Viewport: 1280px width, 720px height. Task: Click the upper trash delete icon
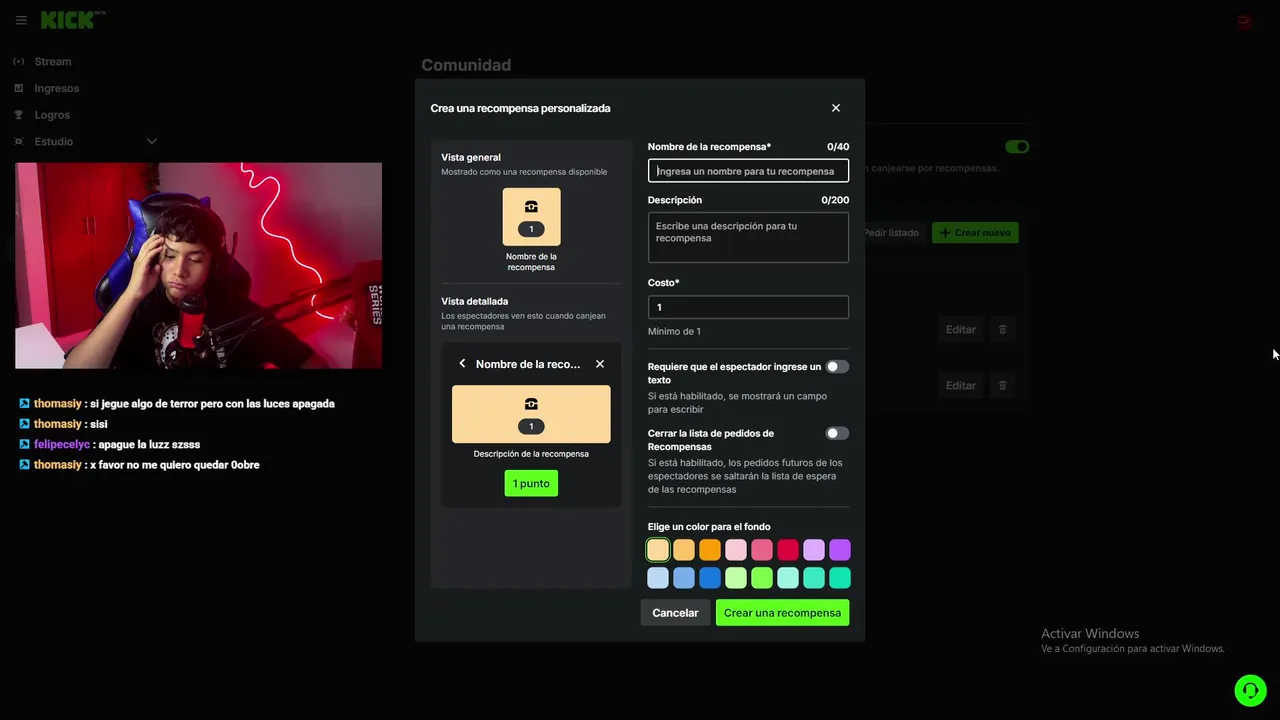click(1003, 330)
